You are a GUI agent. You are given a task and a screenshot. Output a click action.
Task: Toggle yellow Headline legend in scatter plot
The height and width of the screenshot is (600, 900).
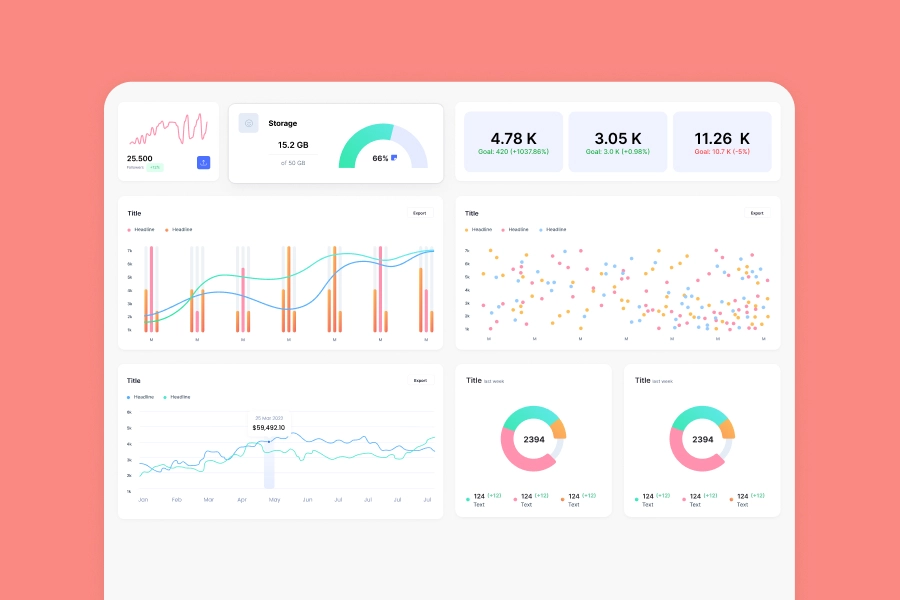click(479, 230)
